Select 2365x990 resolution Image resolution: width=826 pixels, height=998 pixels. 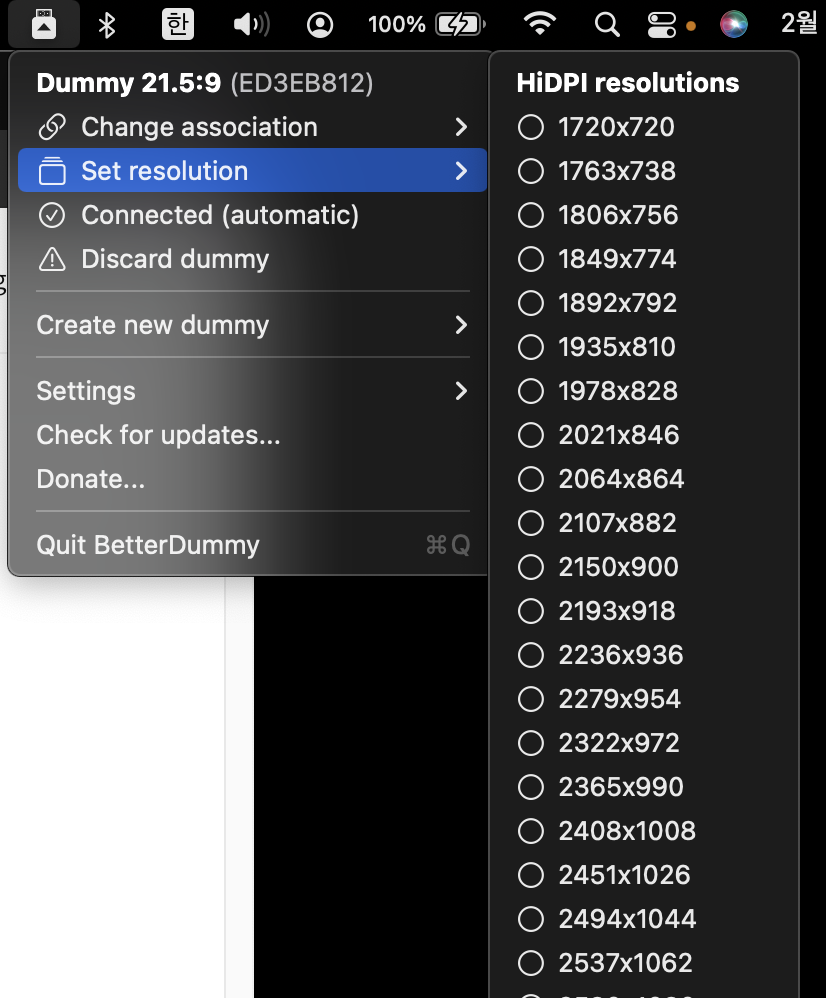643,787
